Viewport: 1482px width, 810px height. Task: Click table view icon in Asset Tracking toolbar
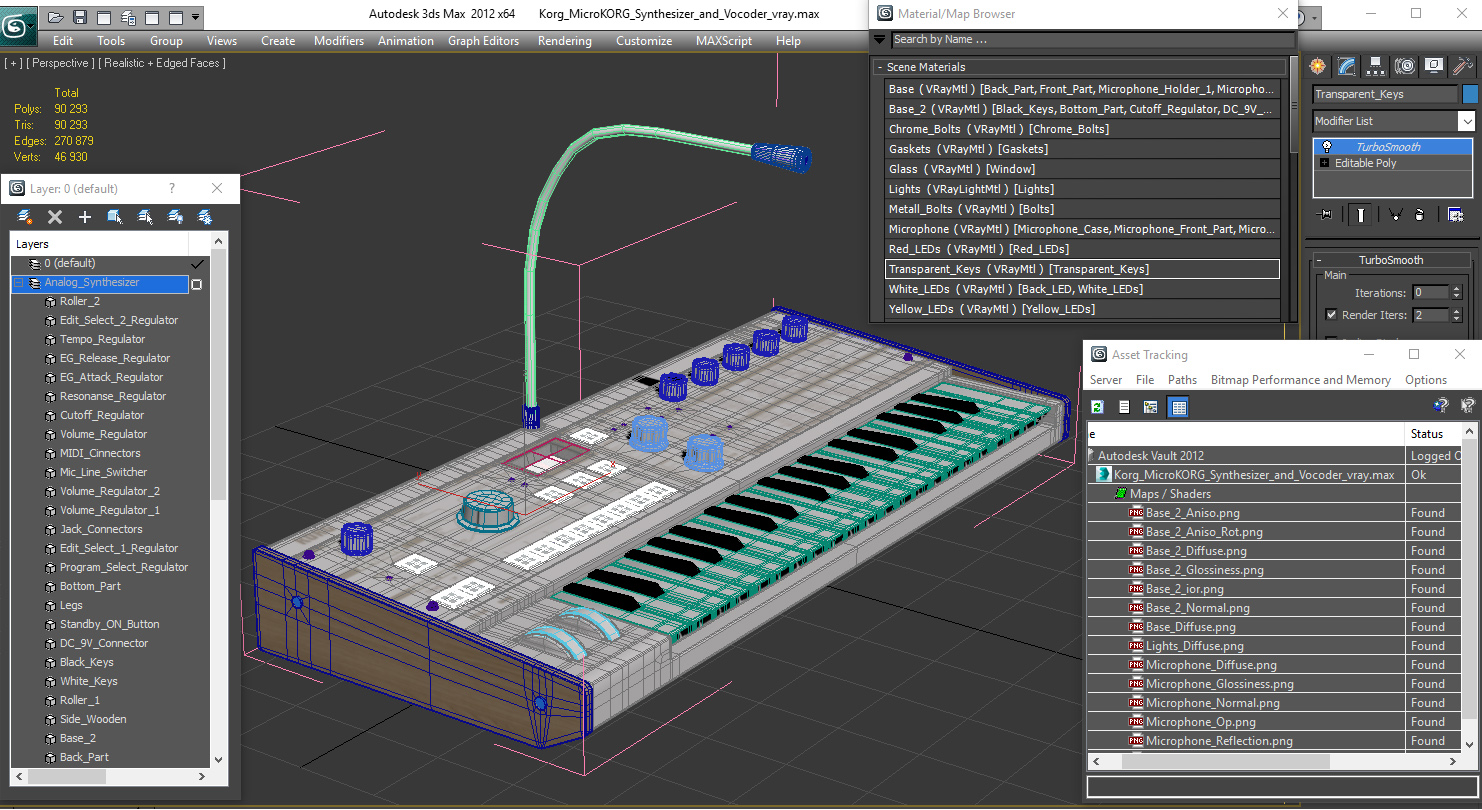[x=1179, y=407]
